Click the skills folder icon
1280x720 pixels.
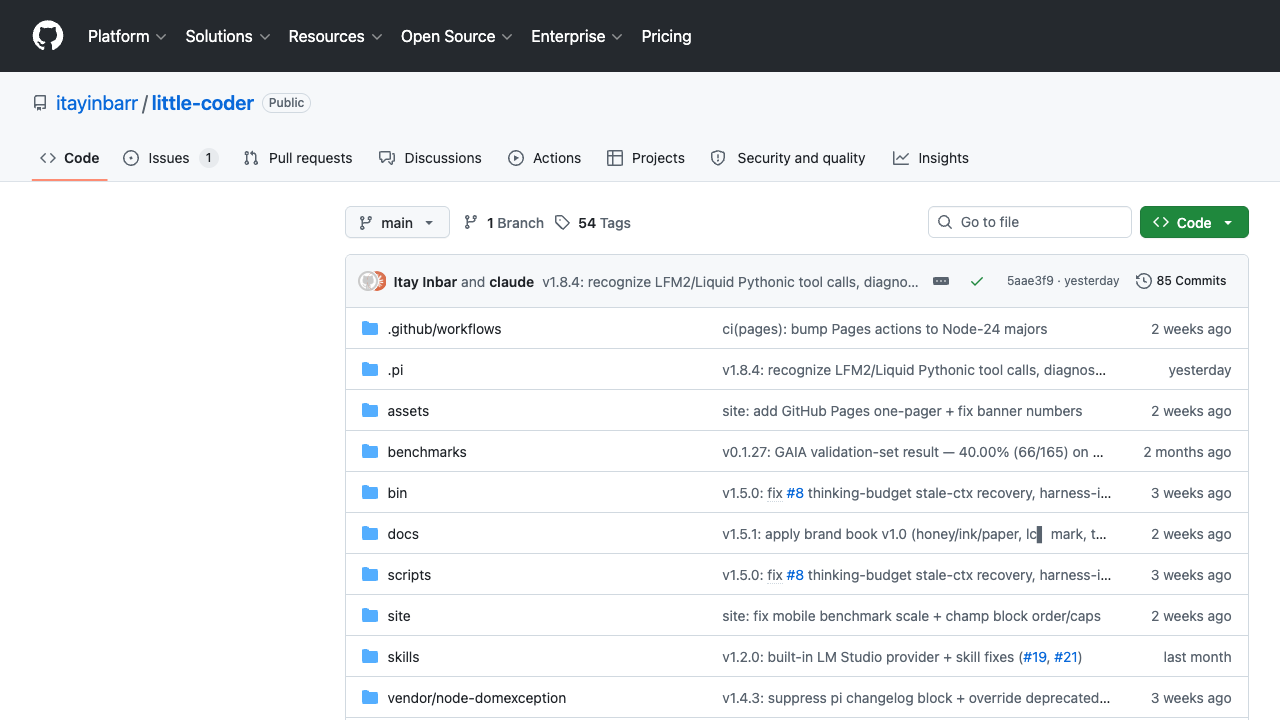370,657
